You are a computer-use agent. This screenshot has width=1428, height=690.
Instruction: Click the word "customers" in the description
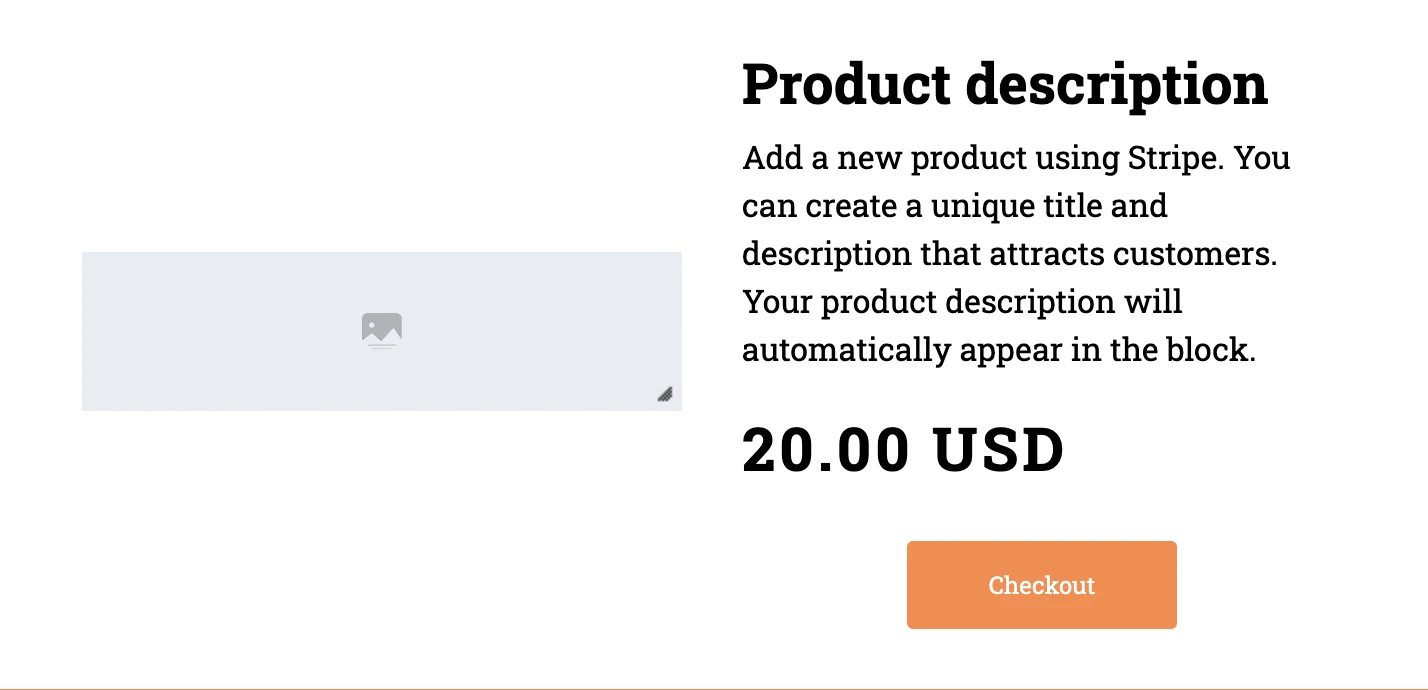pos(1198,254)
